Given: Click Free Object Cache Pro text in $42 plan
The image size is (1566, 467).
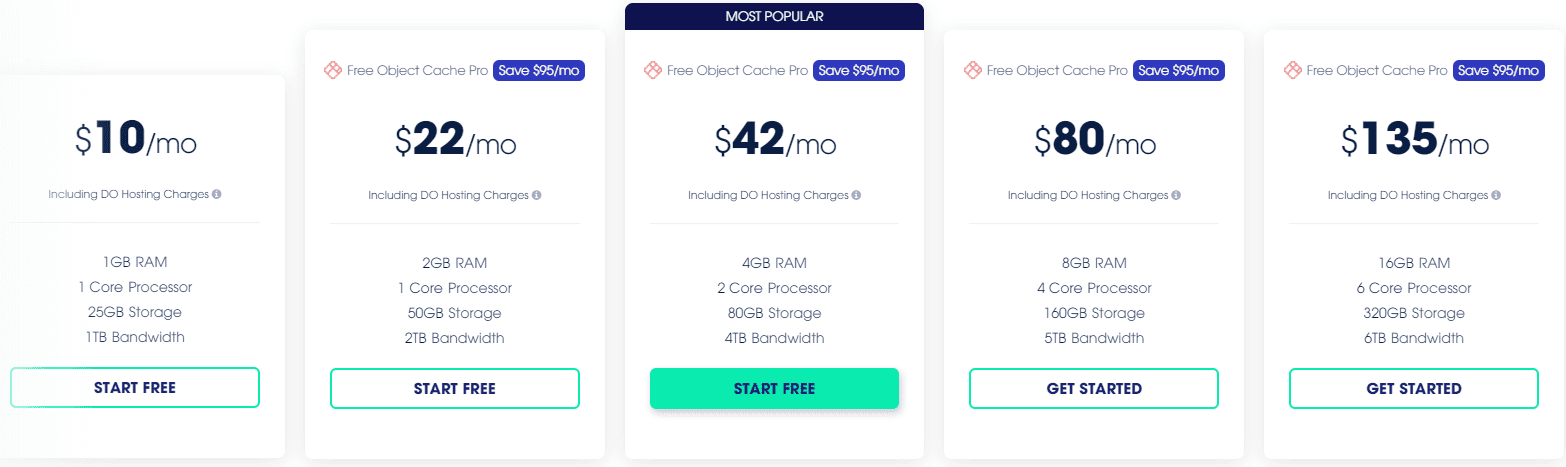Looking at the screenshot, I should point(737,70).
